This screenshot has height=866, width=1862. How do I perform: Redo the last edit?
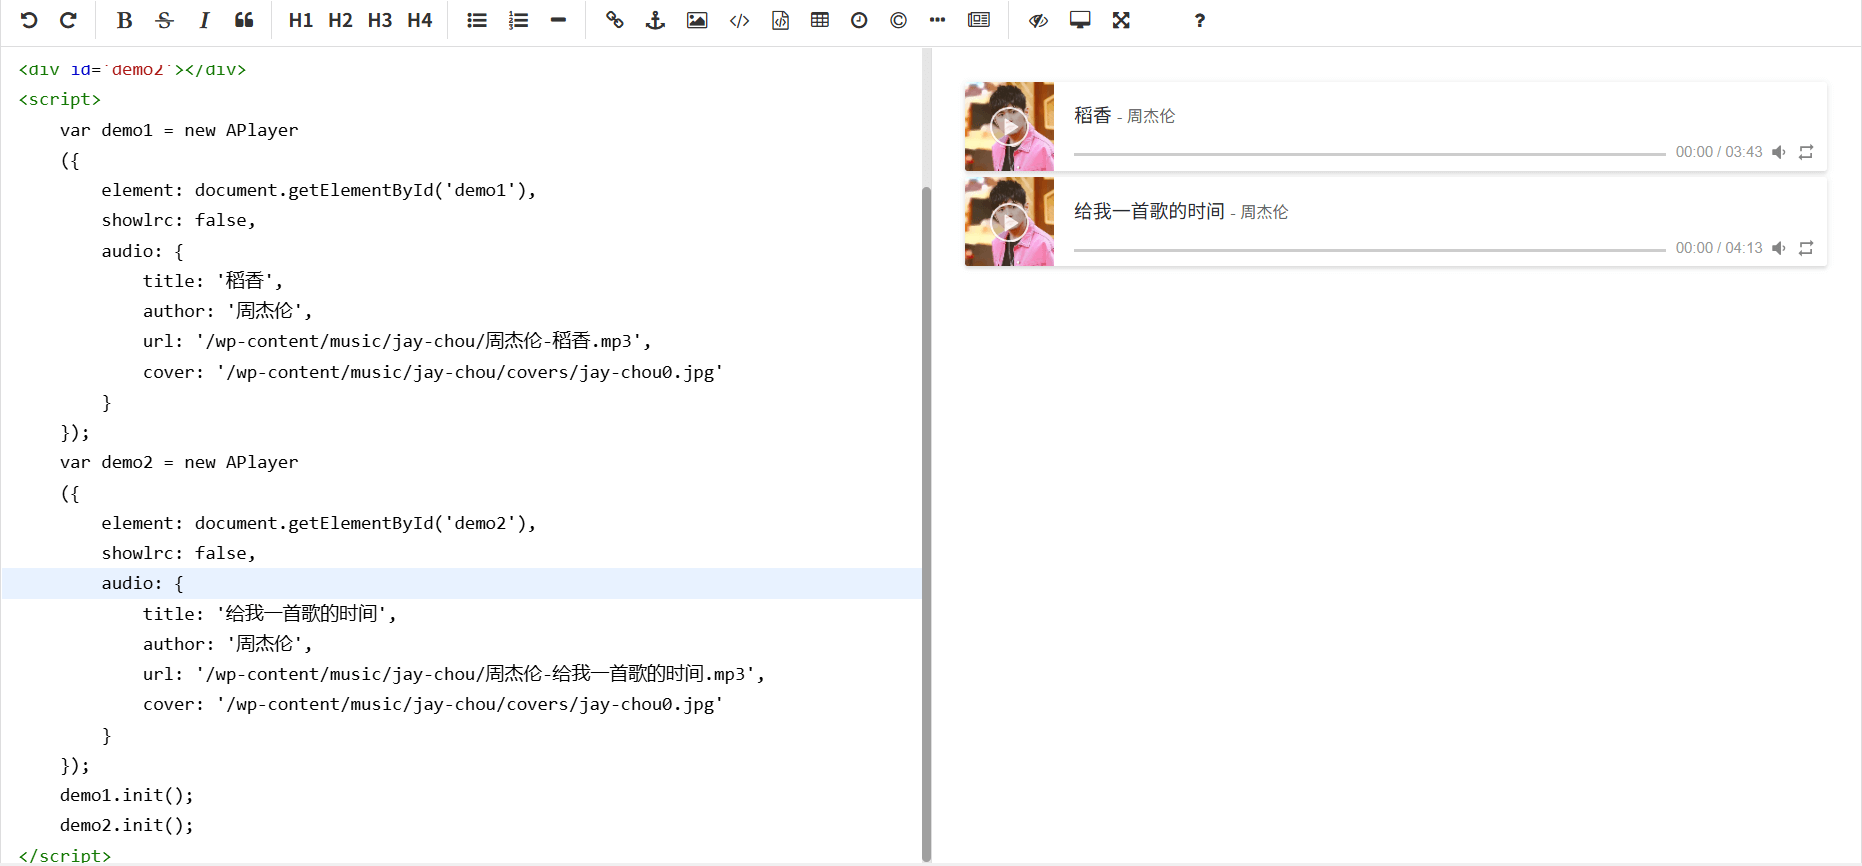coord(68,20)
